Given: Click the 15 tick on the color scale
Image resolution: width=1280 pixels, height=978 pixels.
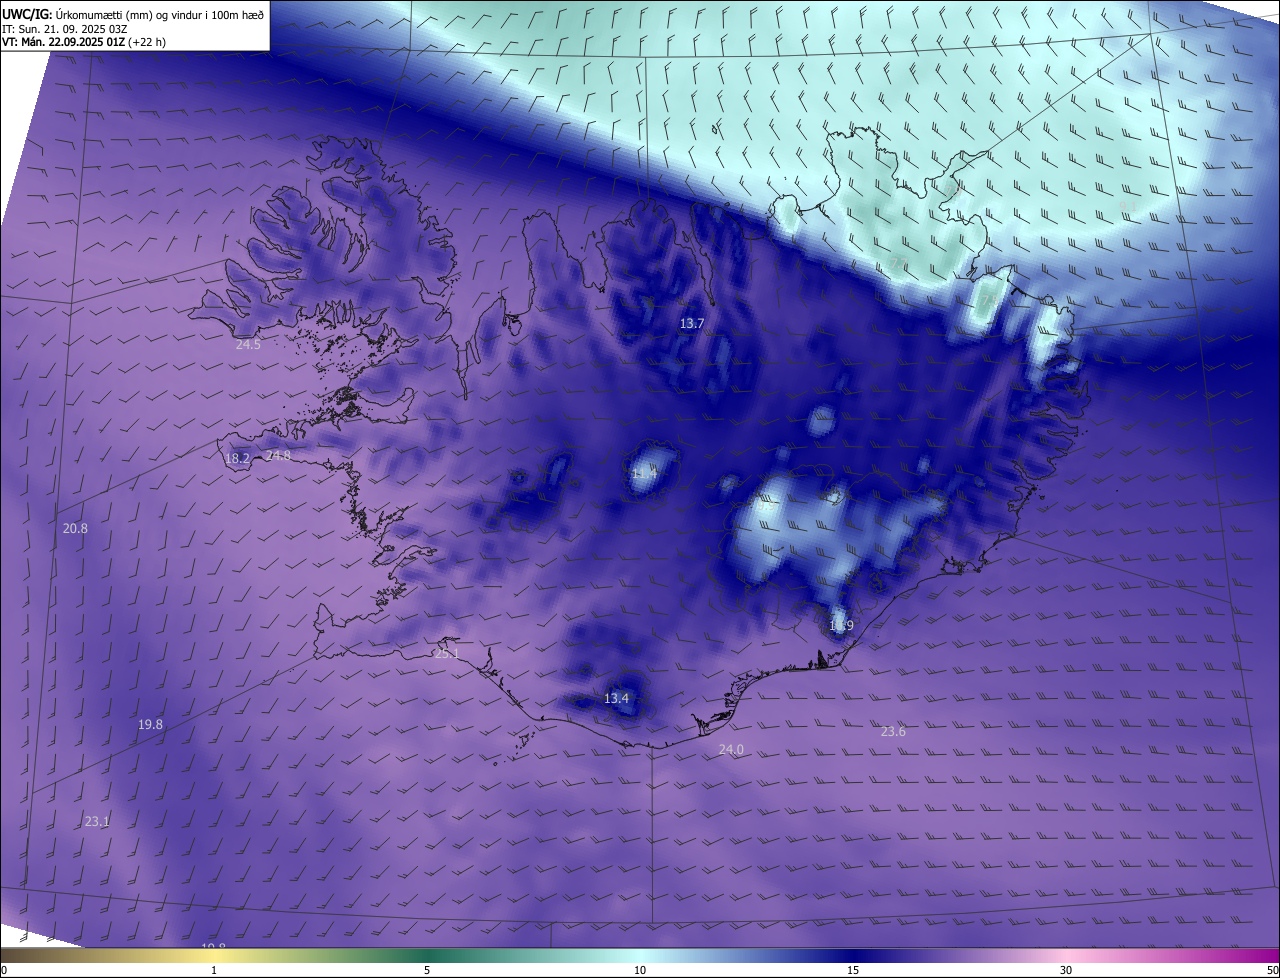Looking at the screenshot, I should 853,970.
